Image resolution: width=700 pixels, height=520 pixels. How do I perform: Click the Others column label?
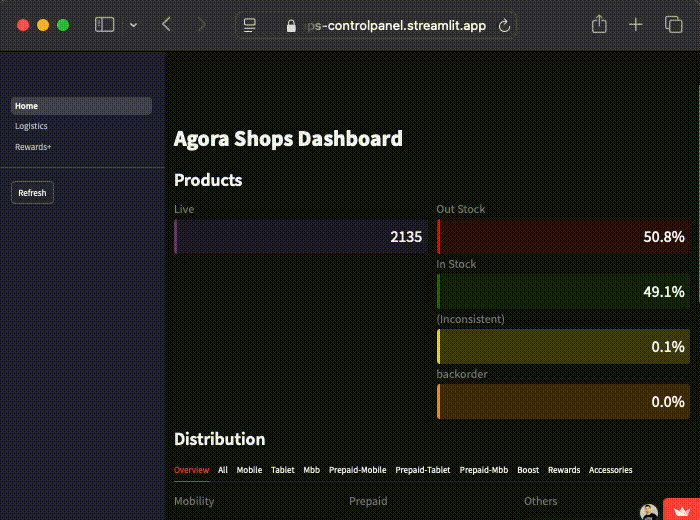540,501
